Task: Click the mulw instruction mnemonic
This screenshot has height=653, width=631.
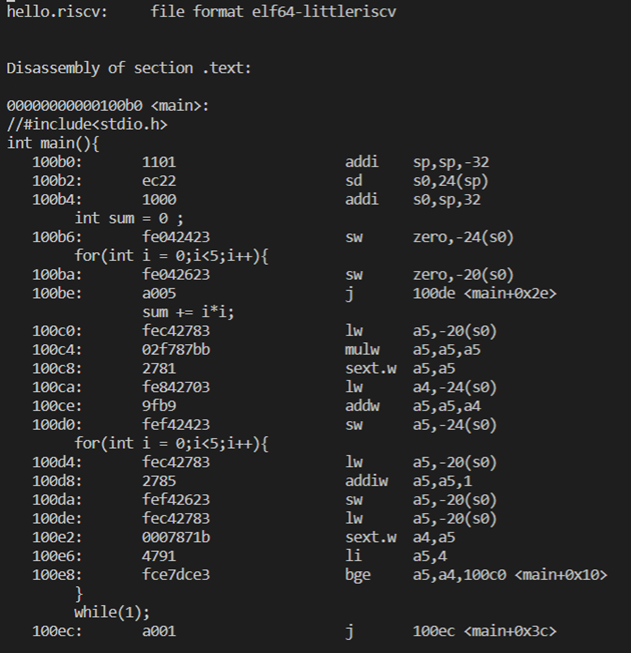Action: click(x=362, y=349)
